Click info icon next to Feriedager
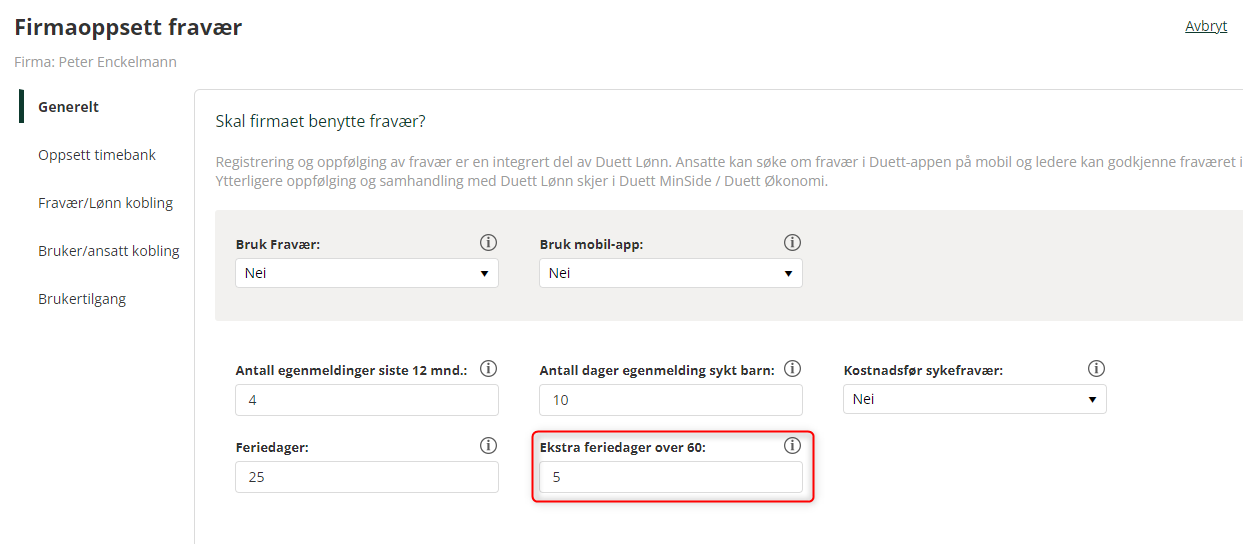The image size is (1243, 544). [x=488, y=446]
